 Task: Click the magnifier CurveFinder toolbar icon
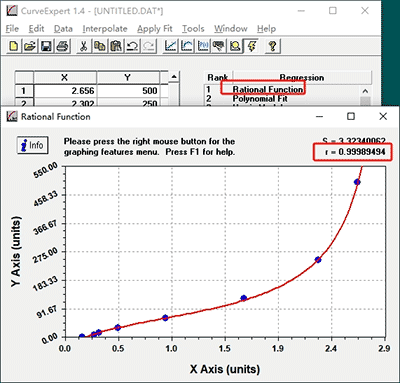(x=235, y=46)
